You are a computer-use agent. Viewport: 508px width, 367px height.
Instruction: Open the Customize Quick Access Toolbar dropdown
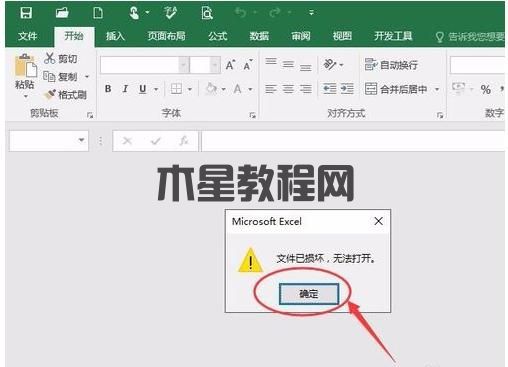(x=311, y=13)
